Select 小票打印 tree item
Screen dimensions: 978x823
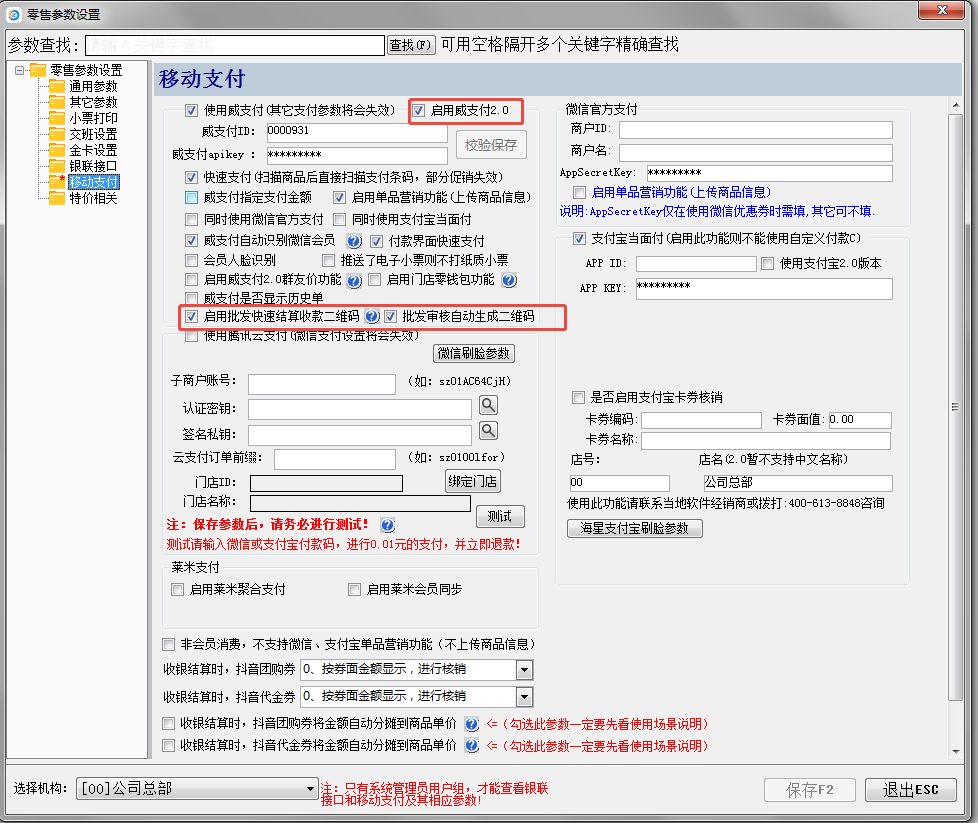tap(93, 118)
